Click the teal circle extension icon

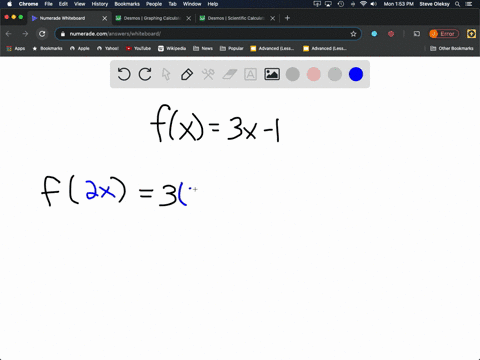point(374,34)
